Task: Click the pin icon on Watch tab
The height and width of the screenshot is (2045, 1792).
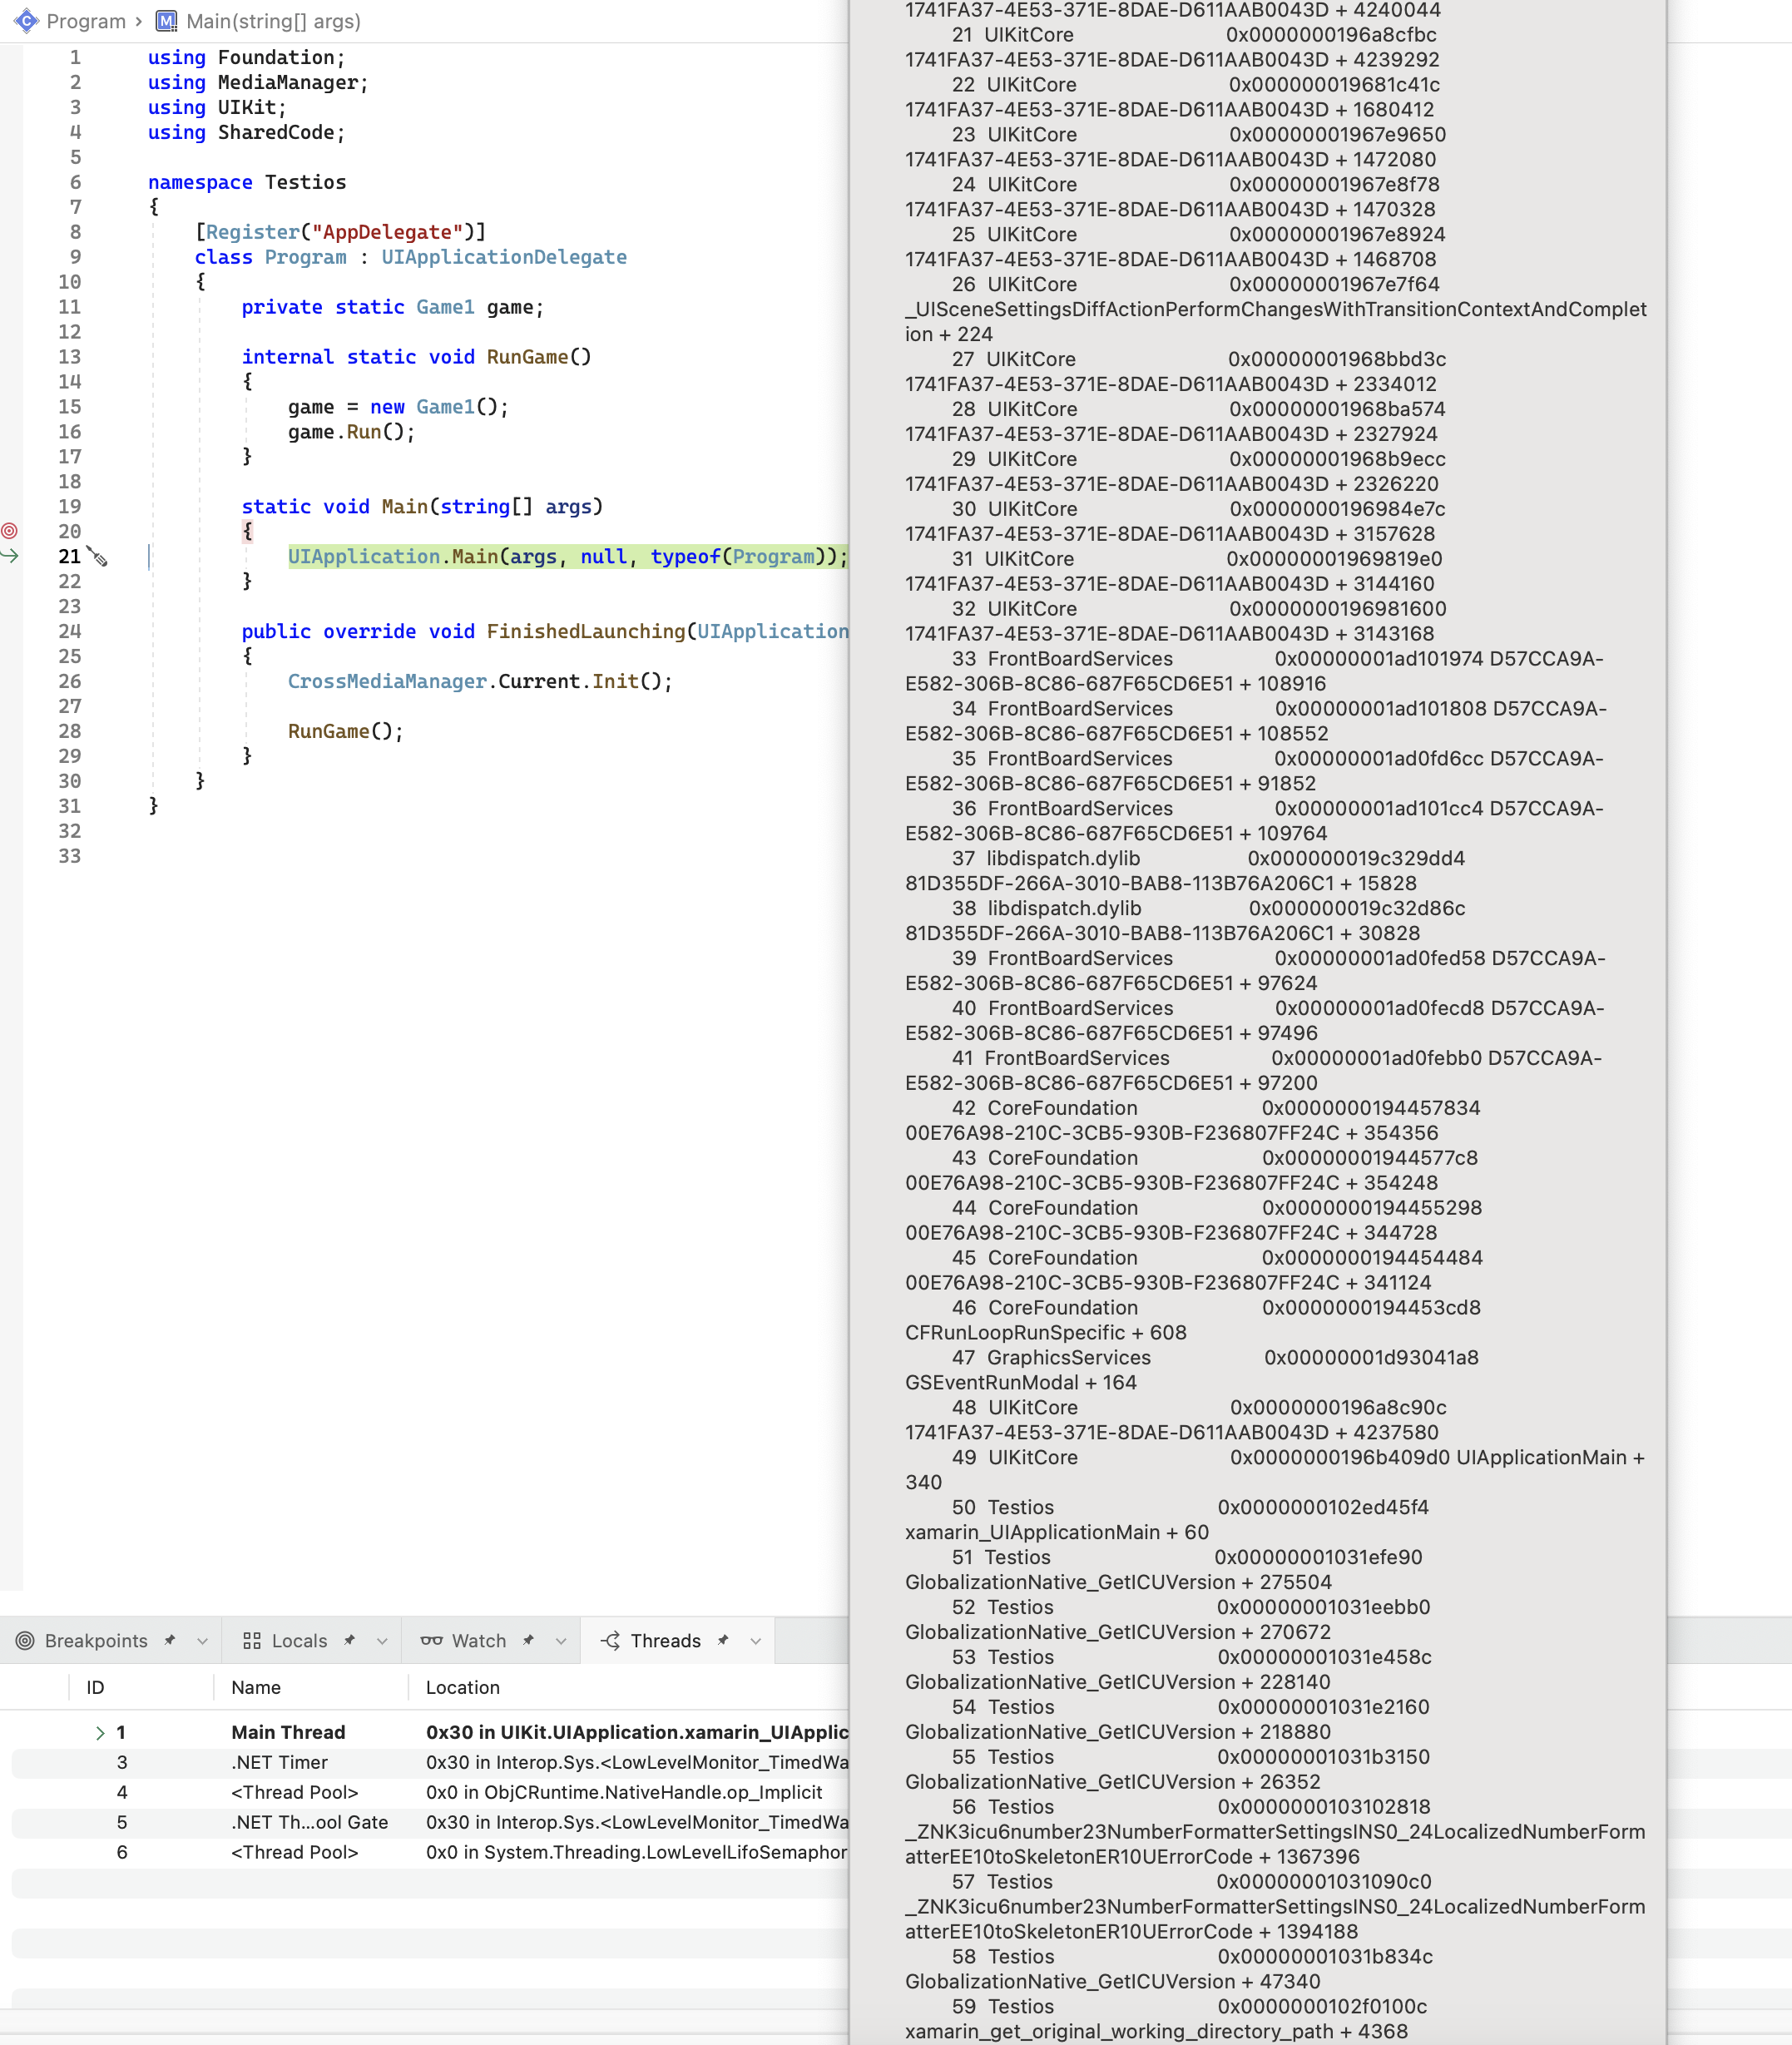Action: [528, 1640]
